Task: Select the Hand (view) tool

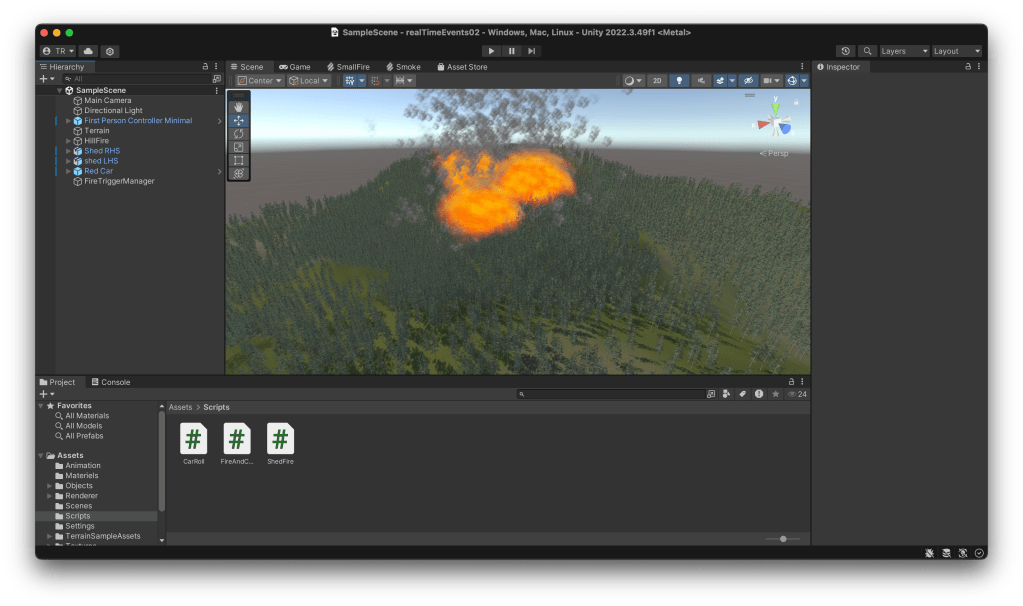Action: 238,107
